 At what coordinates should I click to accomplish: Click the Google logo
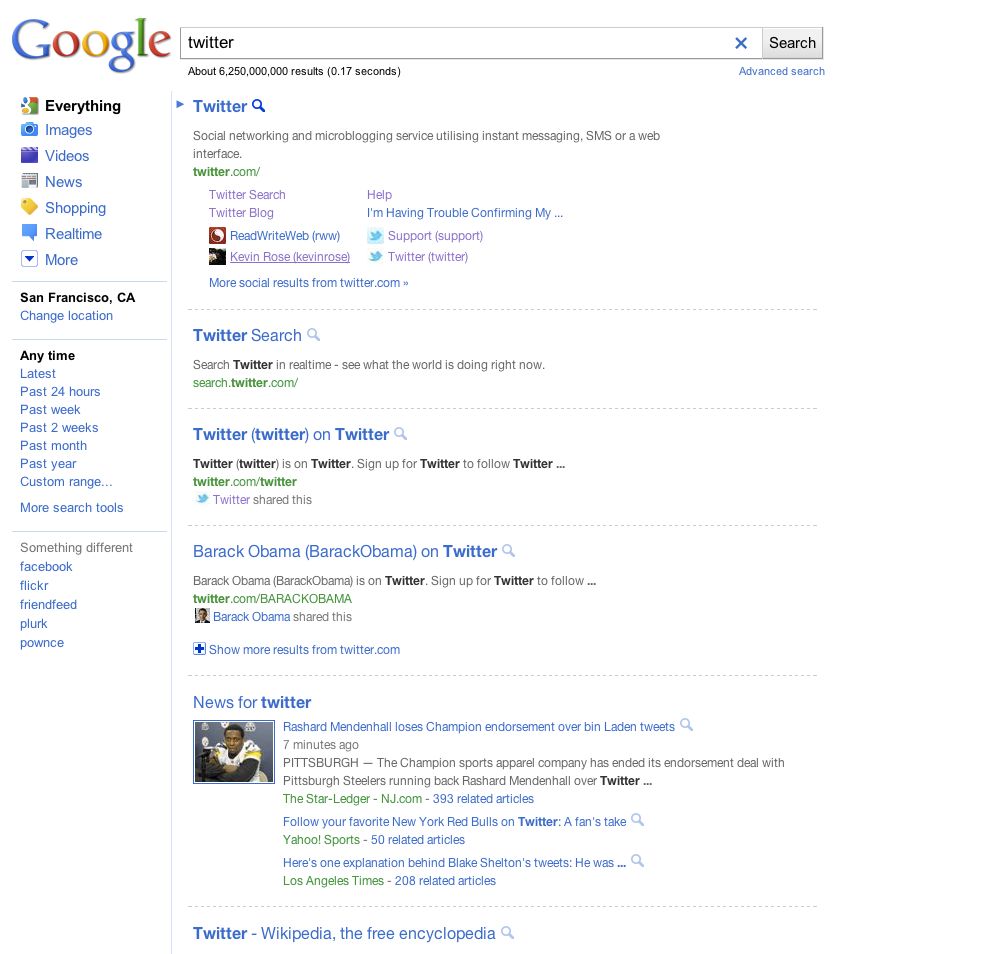[x=91, y=43]
